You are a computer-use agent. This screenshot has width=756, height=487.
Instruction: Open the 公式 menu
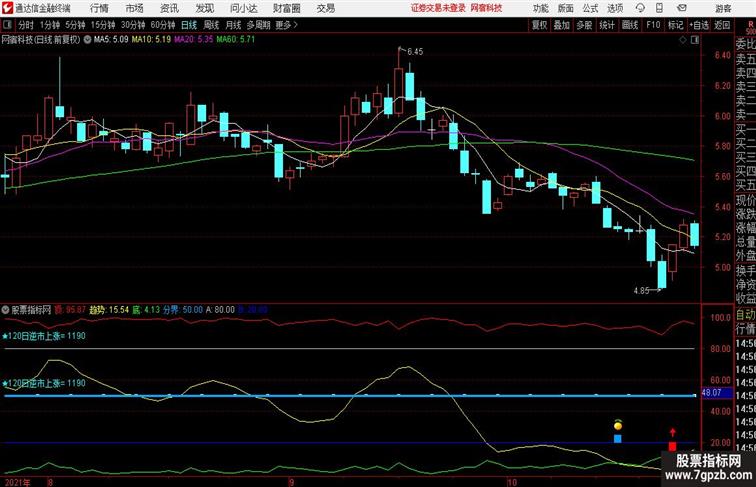click(590, 8)
